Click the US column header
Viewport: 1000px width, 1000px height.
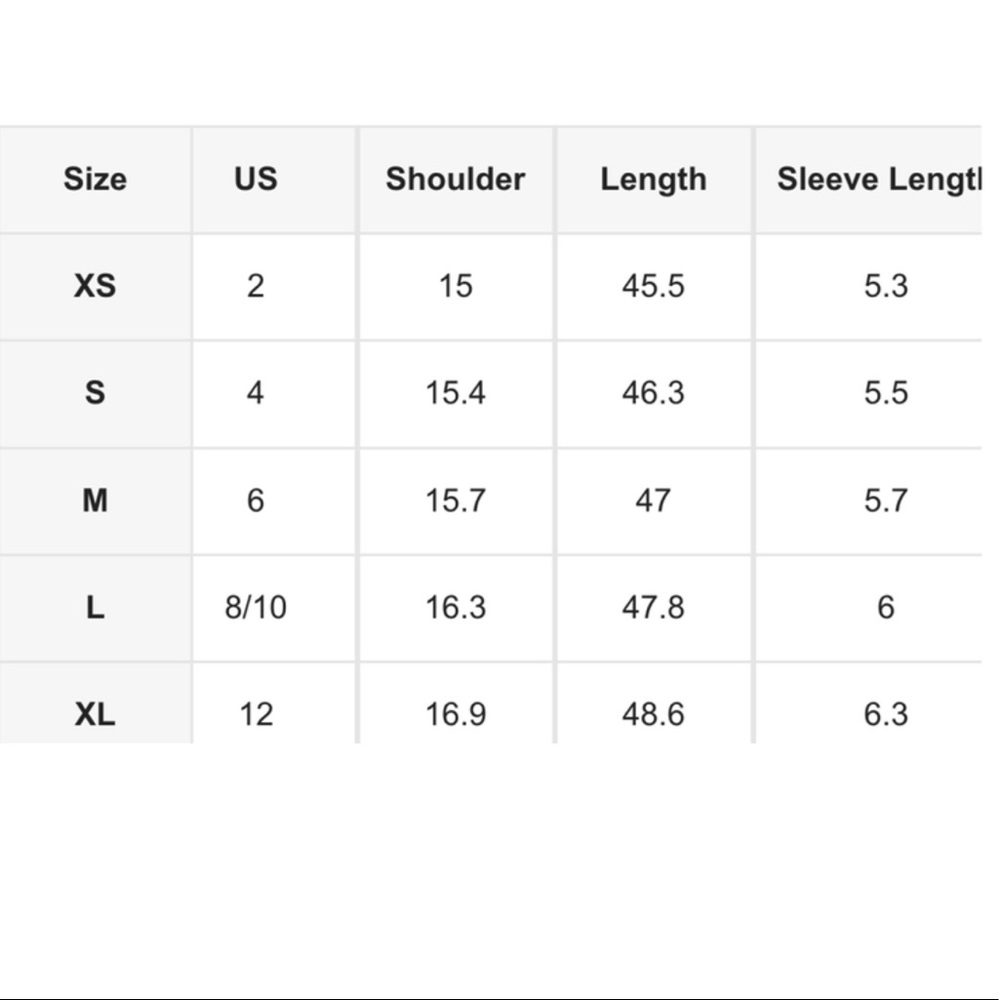coord(255,180)
